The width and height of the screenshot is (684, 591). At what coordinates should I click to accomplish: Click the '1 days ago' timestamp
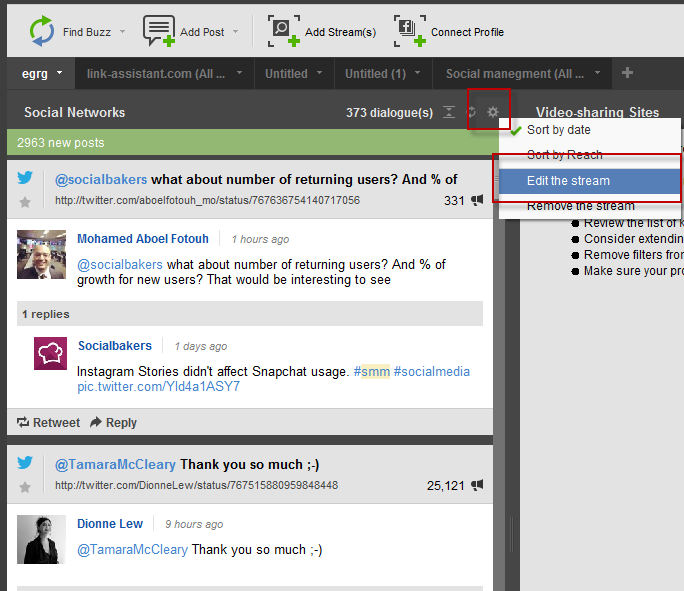(201, 346)
